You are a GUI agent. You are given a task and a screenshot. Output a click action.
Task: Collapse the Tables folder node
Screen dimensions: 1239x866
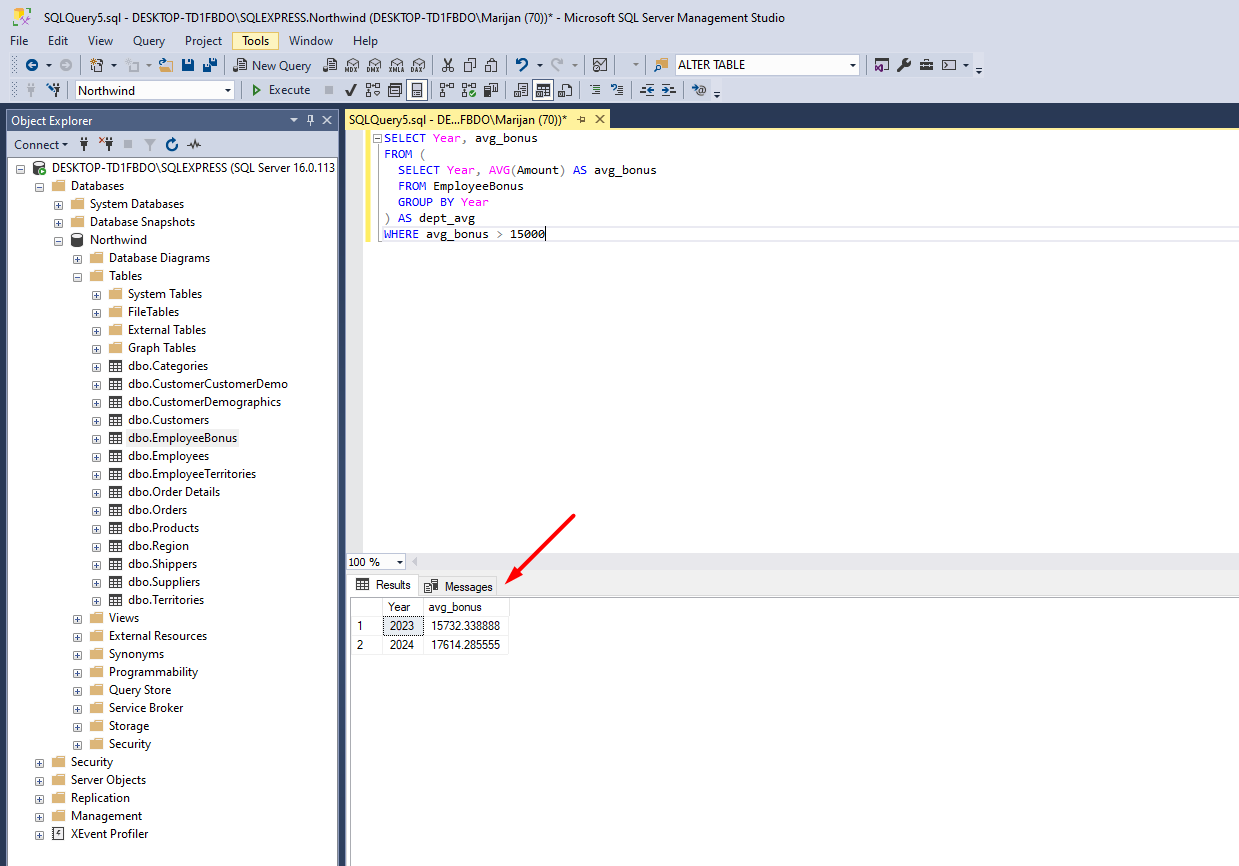coord(78,276)
